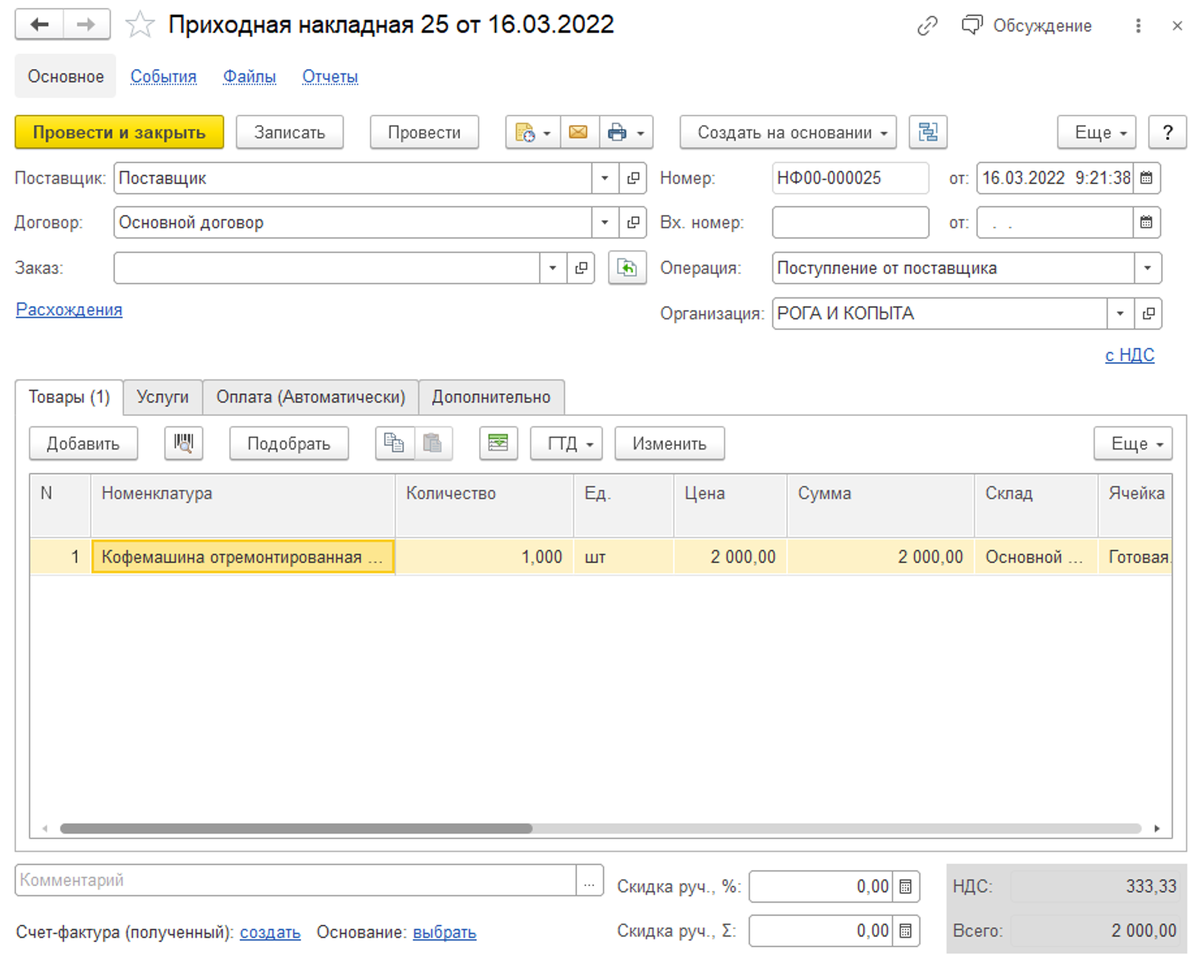The height and width of the screenshot is (960, 1200).
Task: Open Создать на основании dropdown menu
Action: click(x=788, y=132)
